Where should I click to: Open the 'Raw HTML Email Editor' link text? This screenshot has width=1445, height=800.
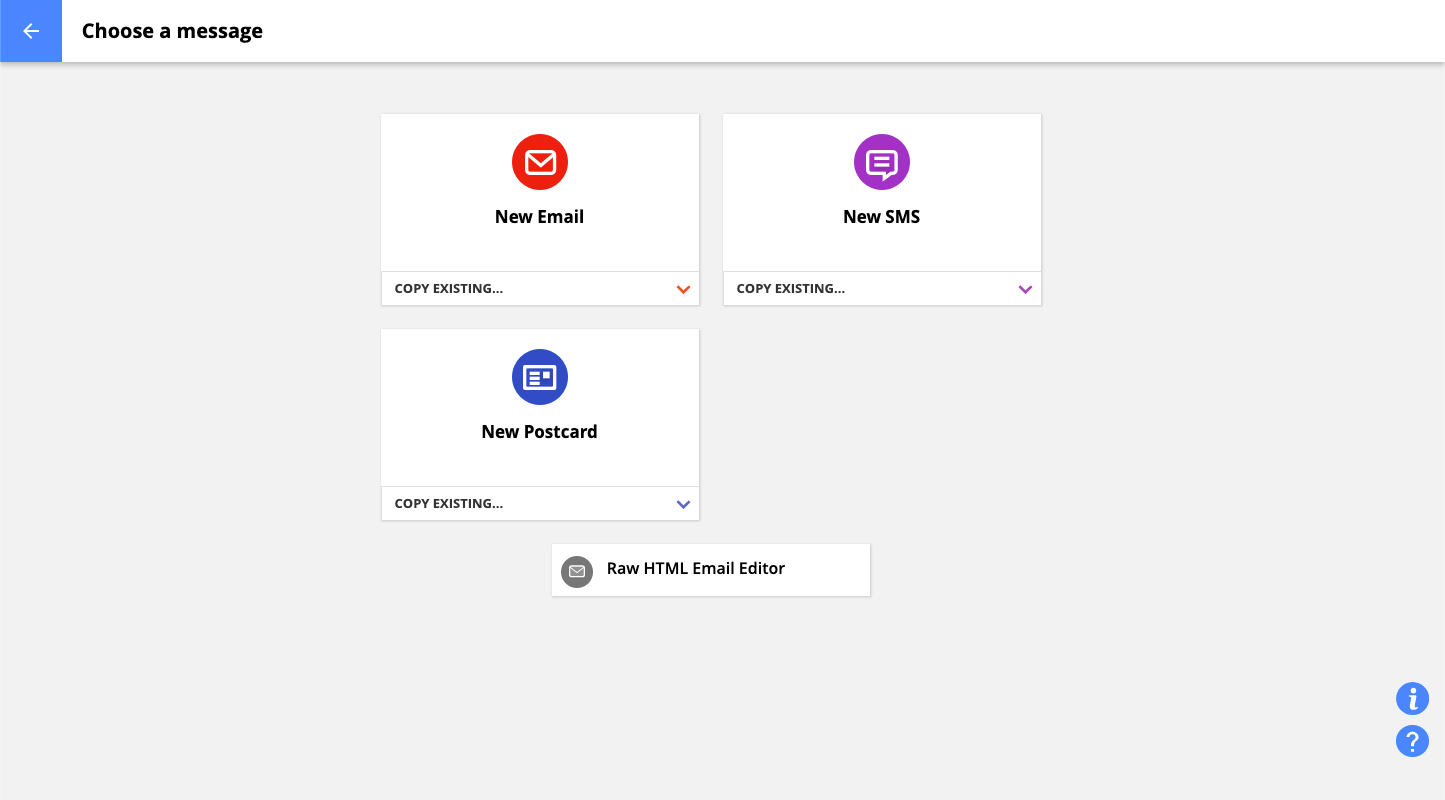pos(695,569)
